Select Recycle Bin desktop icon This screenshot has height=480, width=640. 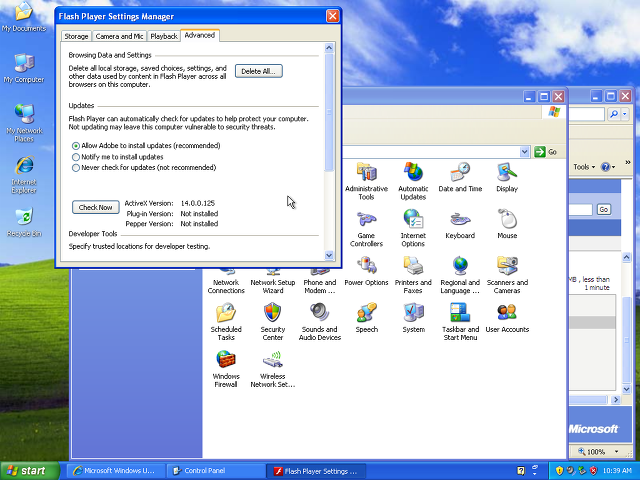point(24,222)
